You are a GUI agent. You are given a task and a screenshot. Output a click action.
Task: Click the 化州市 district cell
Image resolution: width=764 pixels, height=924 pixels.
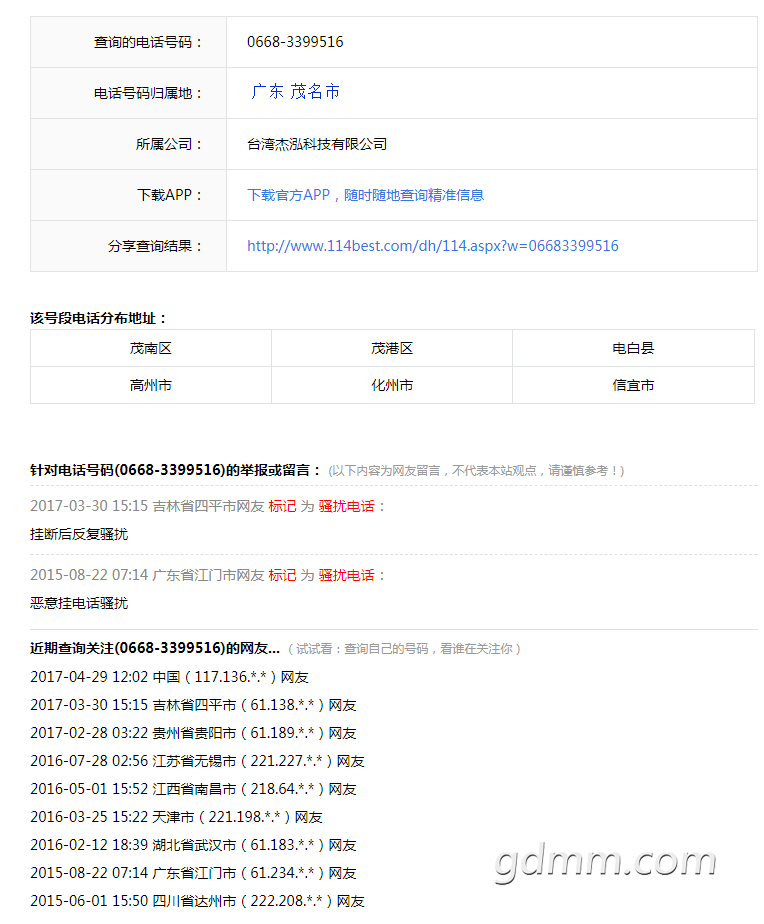[x=392, y=385]
